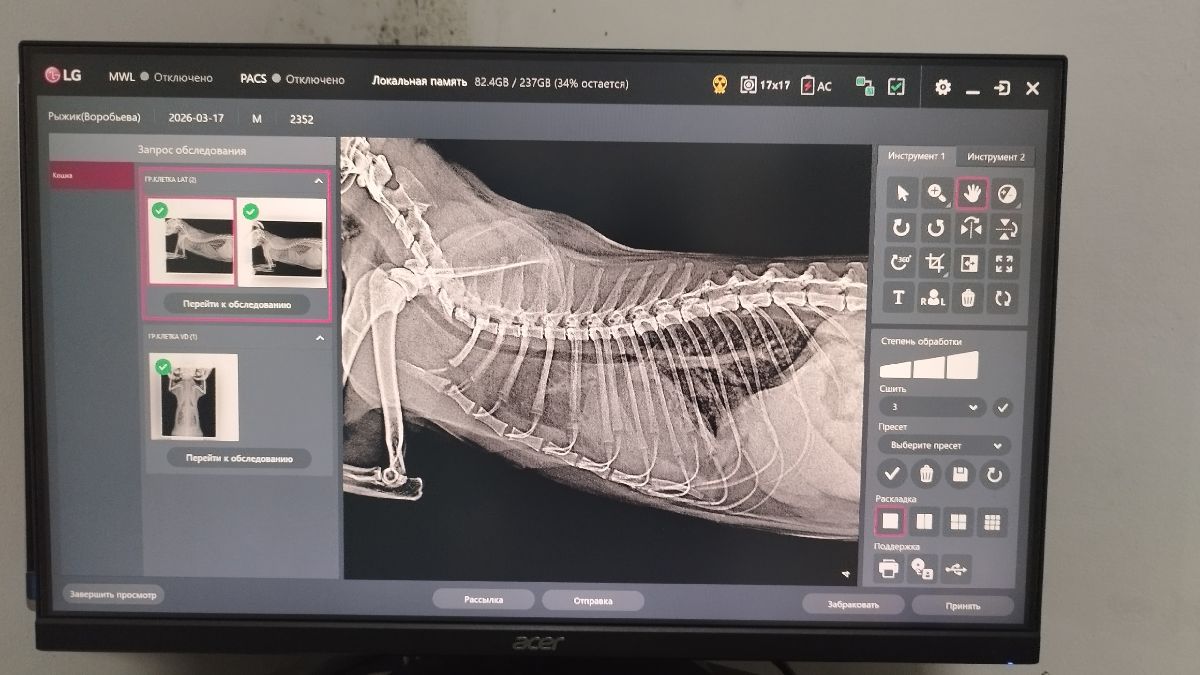Select the arrow pointer tool
1200x675 pixels.
coord(902,193)
